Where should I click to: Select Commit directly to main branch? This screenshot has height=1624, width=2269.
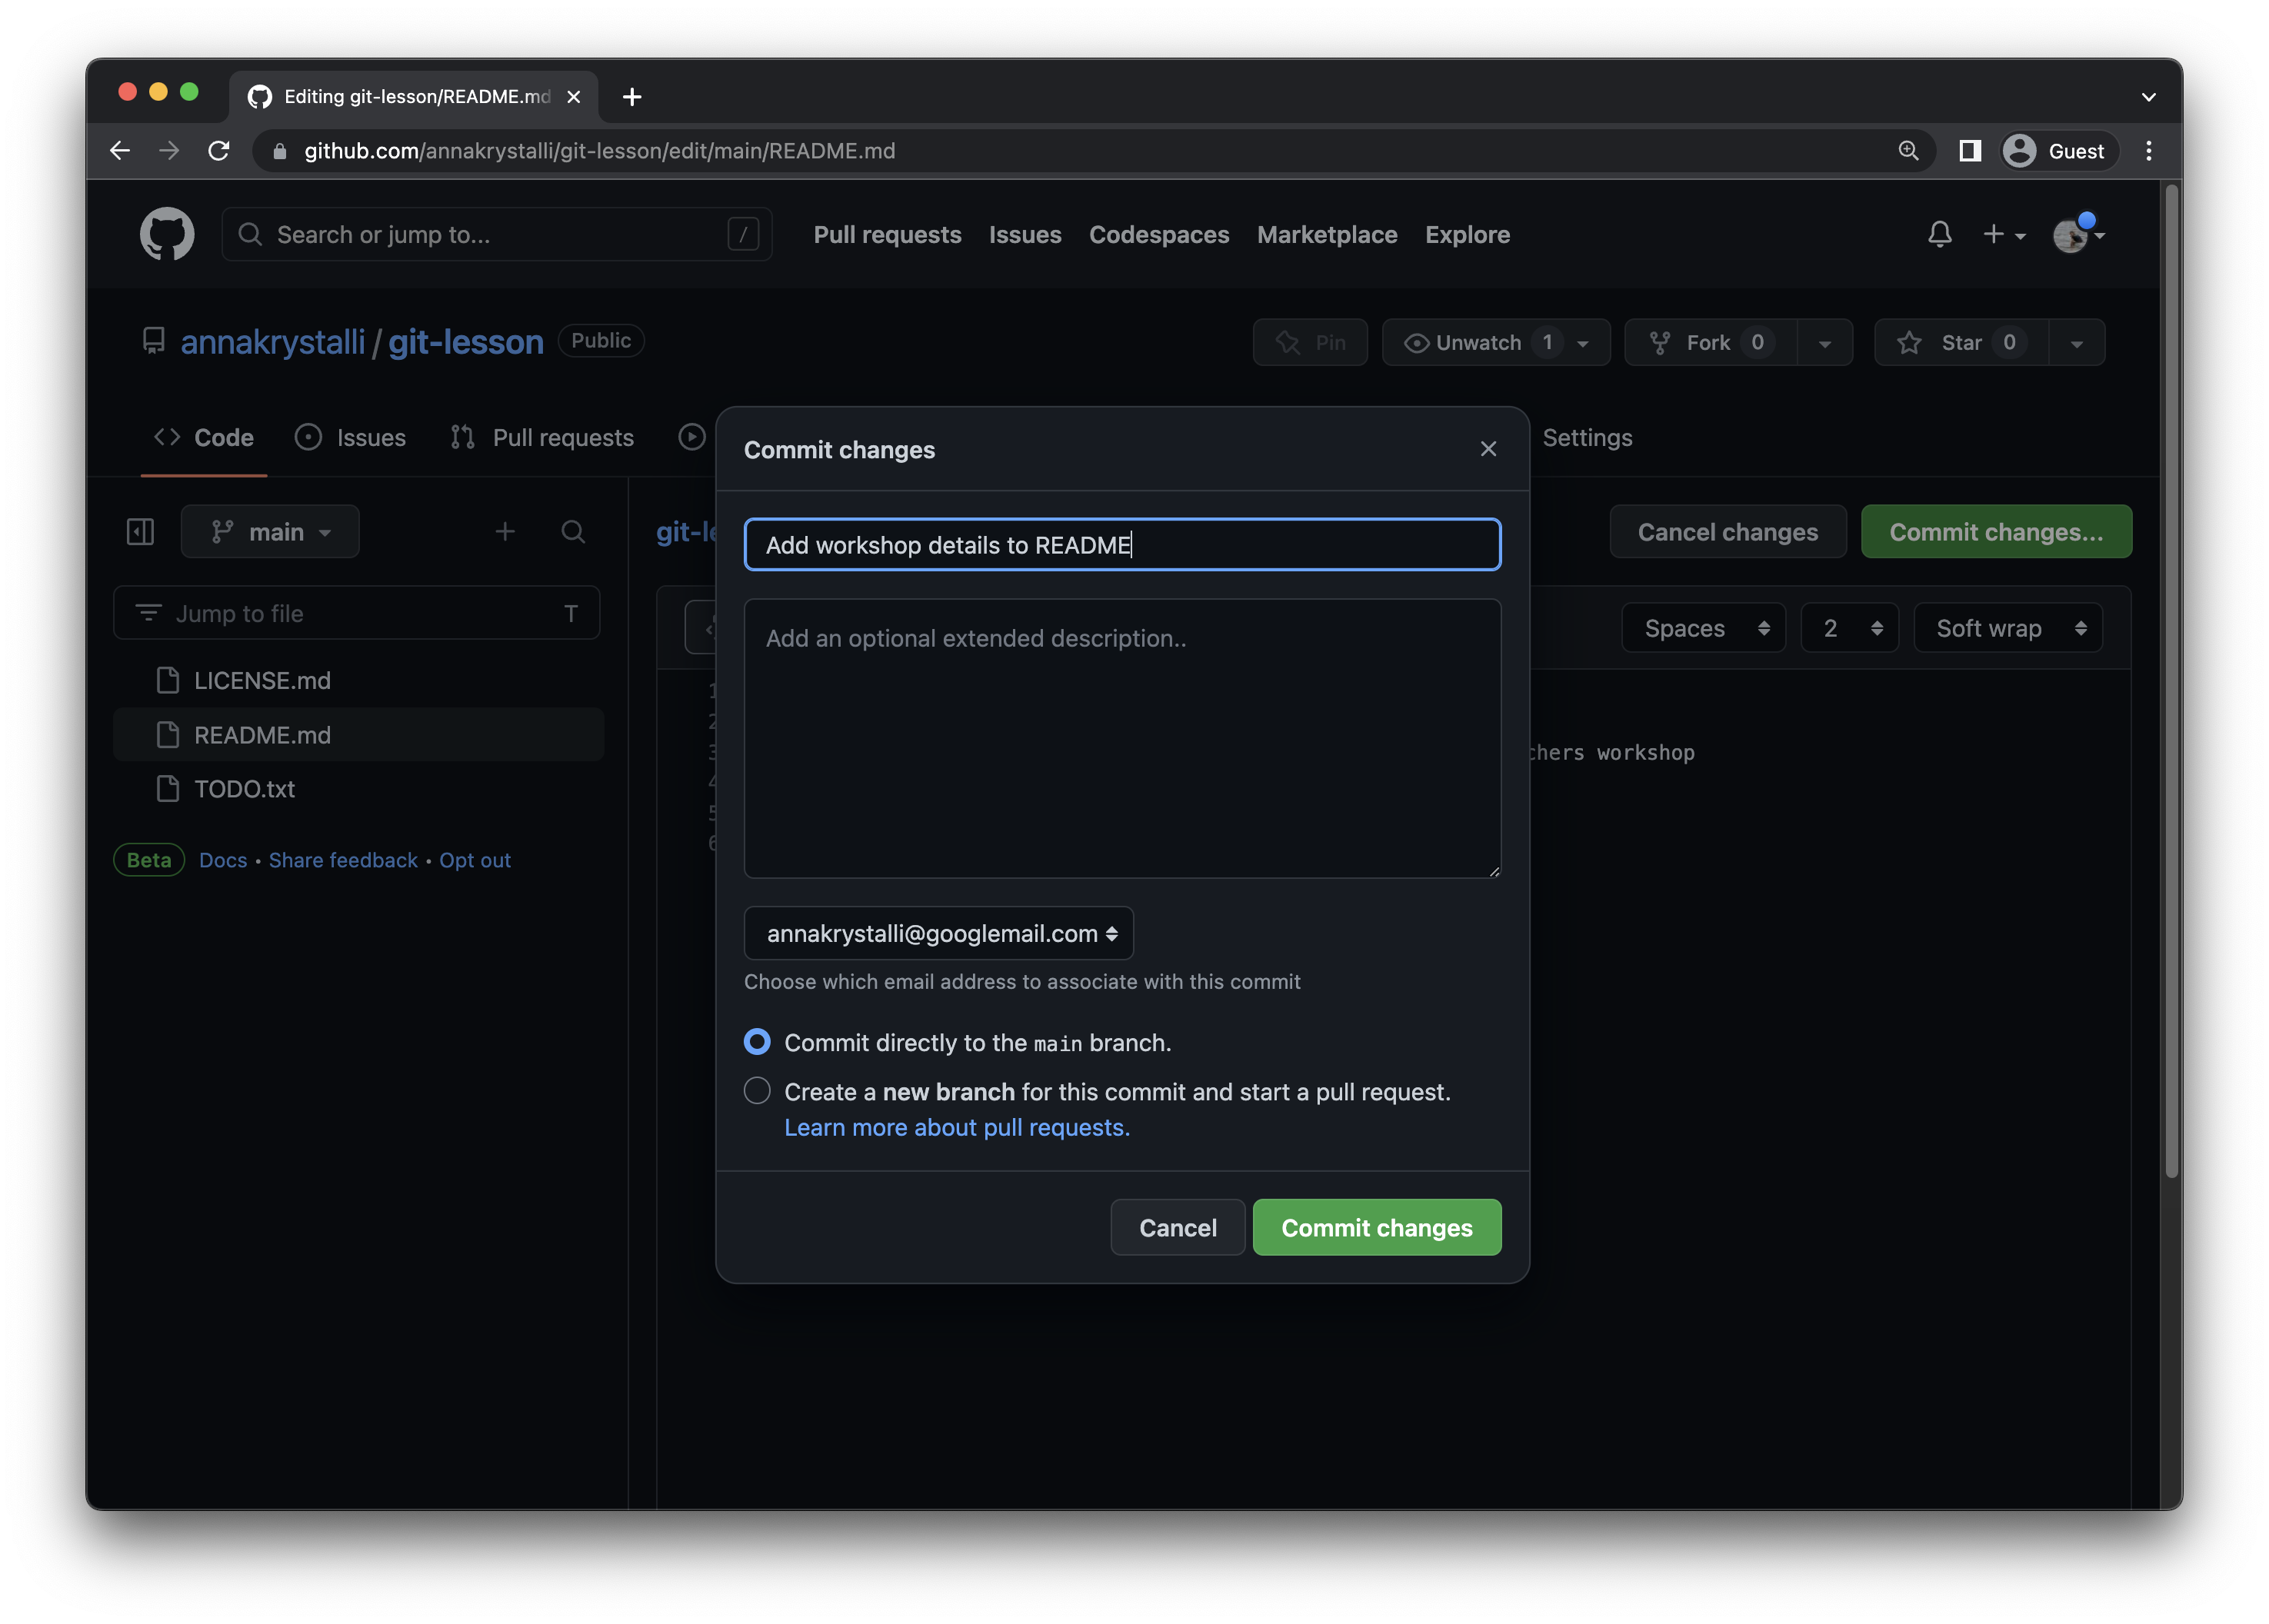[x=757, y=1042]
